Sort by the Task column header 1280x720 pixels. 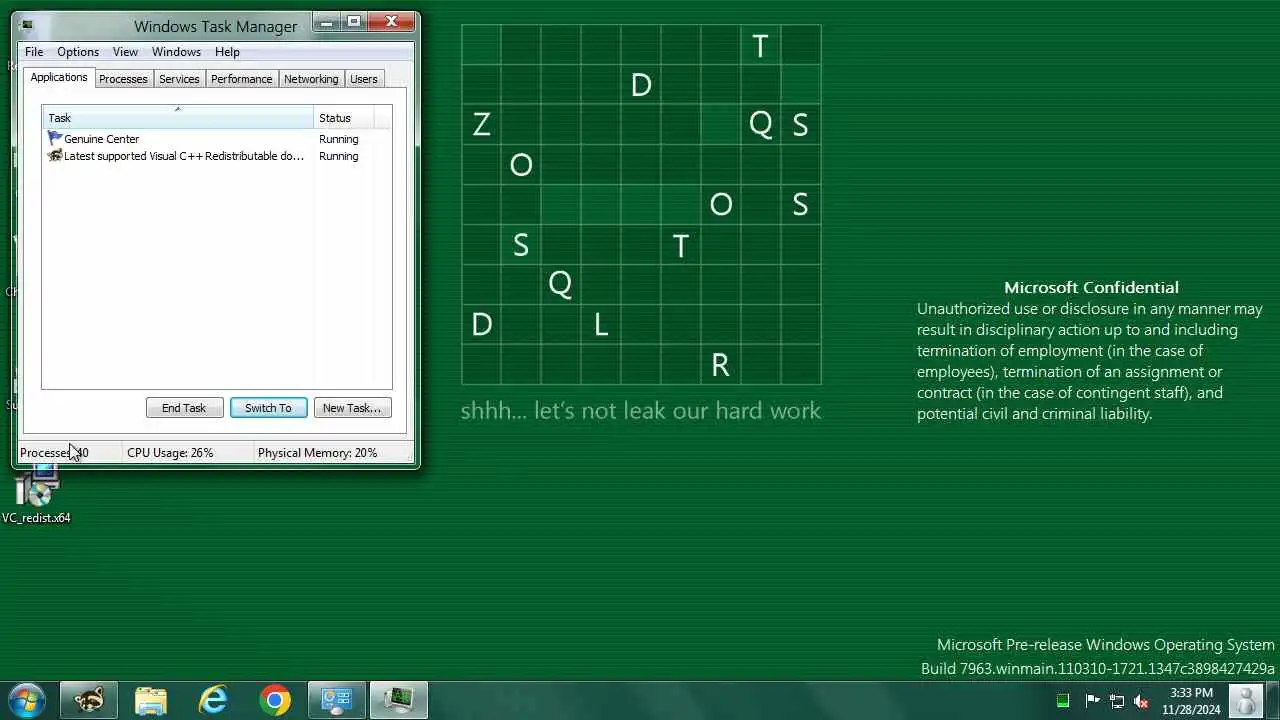[178, 118]
